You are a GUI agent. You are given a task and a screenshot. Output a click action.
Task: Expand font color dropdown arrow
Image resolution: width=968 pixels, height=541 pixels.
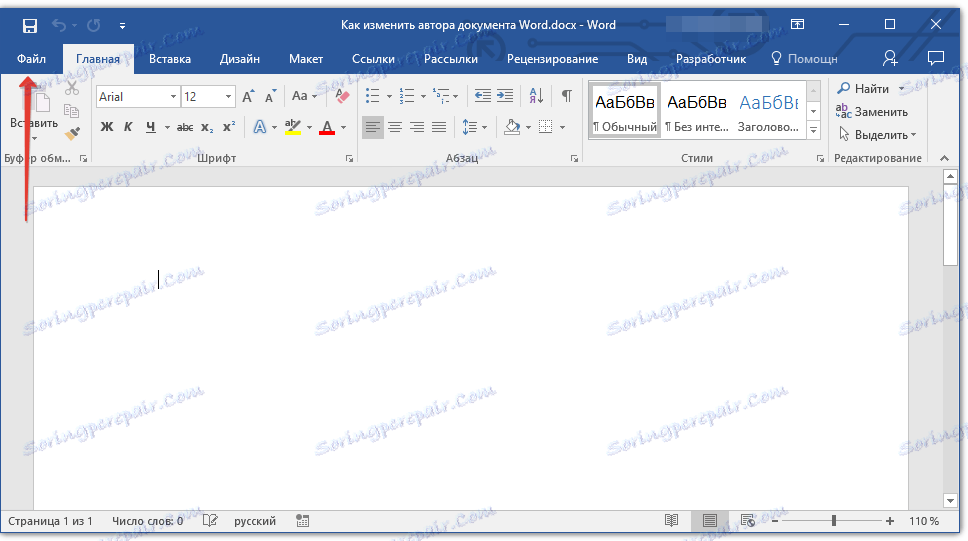pyautogui.click(x=343, y=128)
